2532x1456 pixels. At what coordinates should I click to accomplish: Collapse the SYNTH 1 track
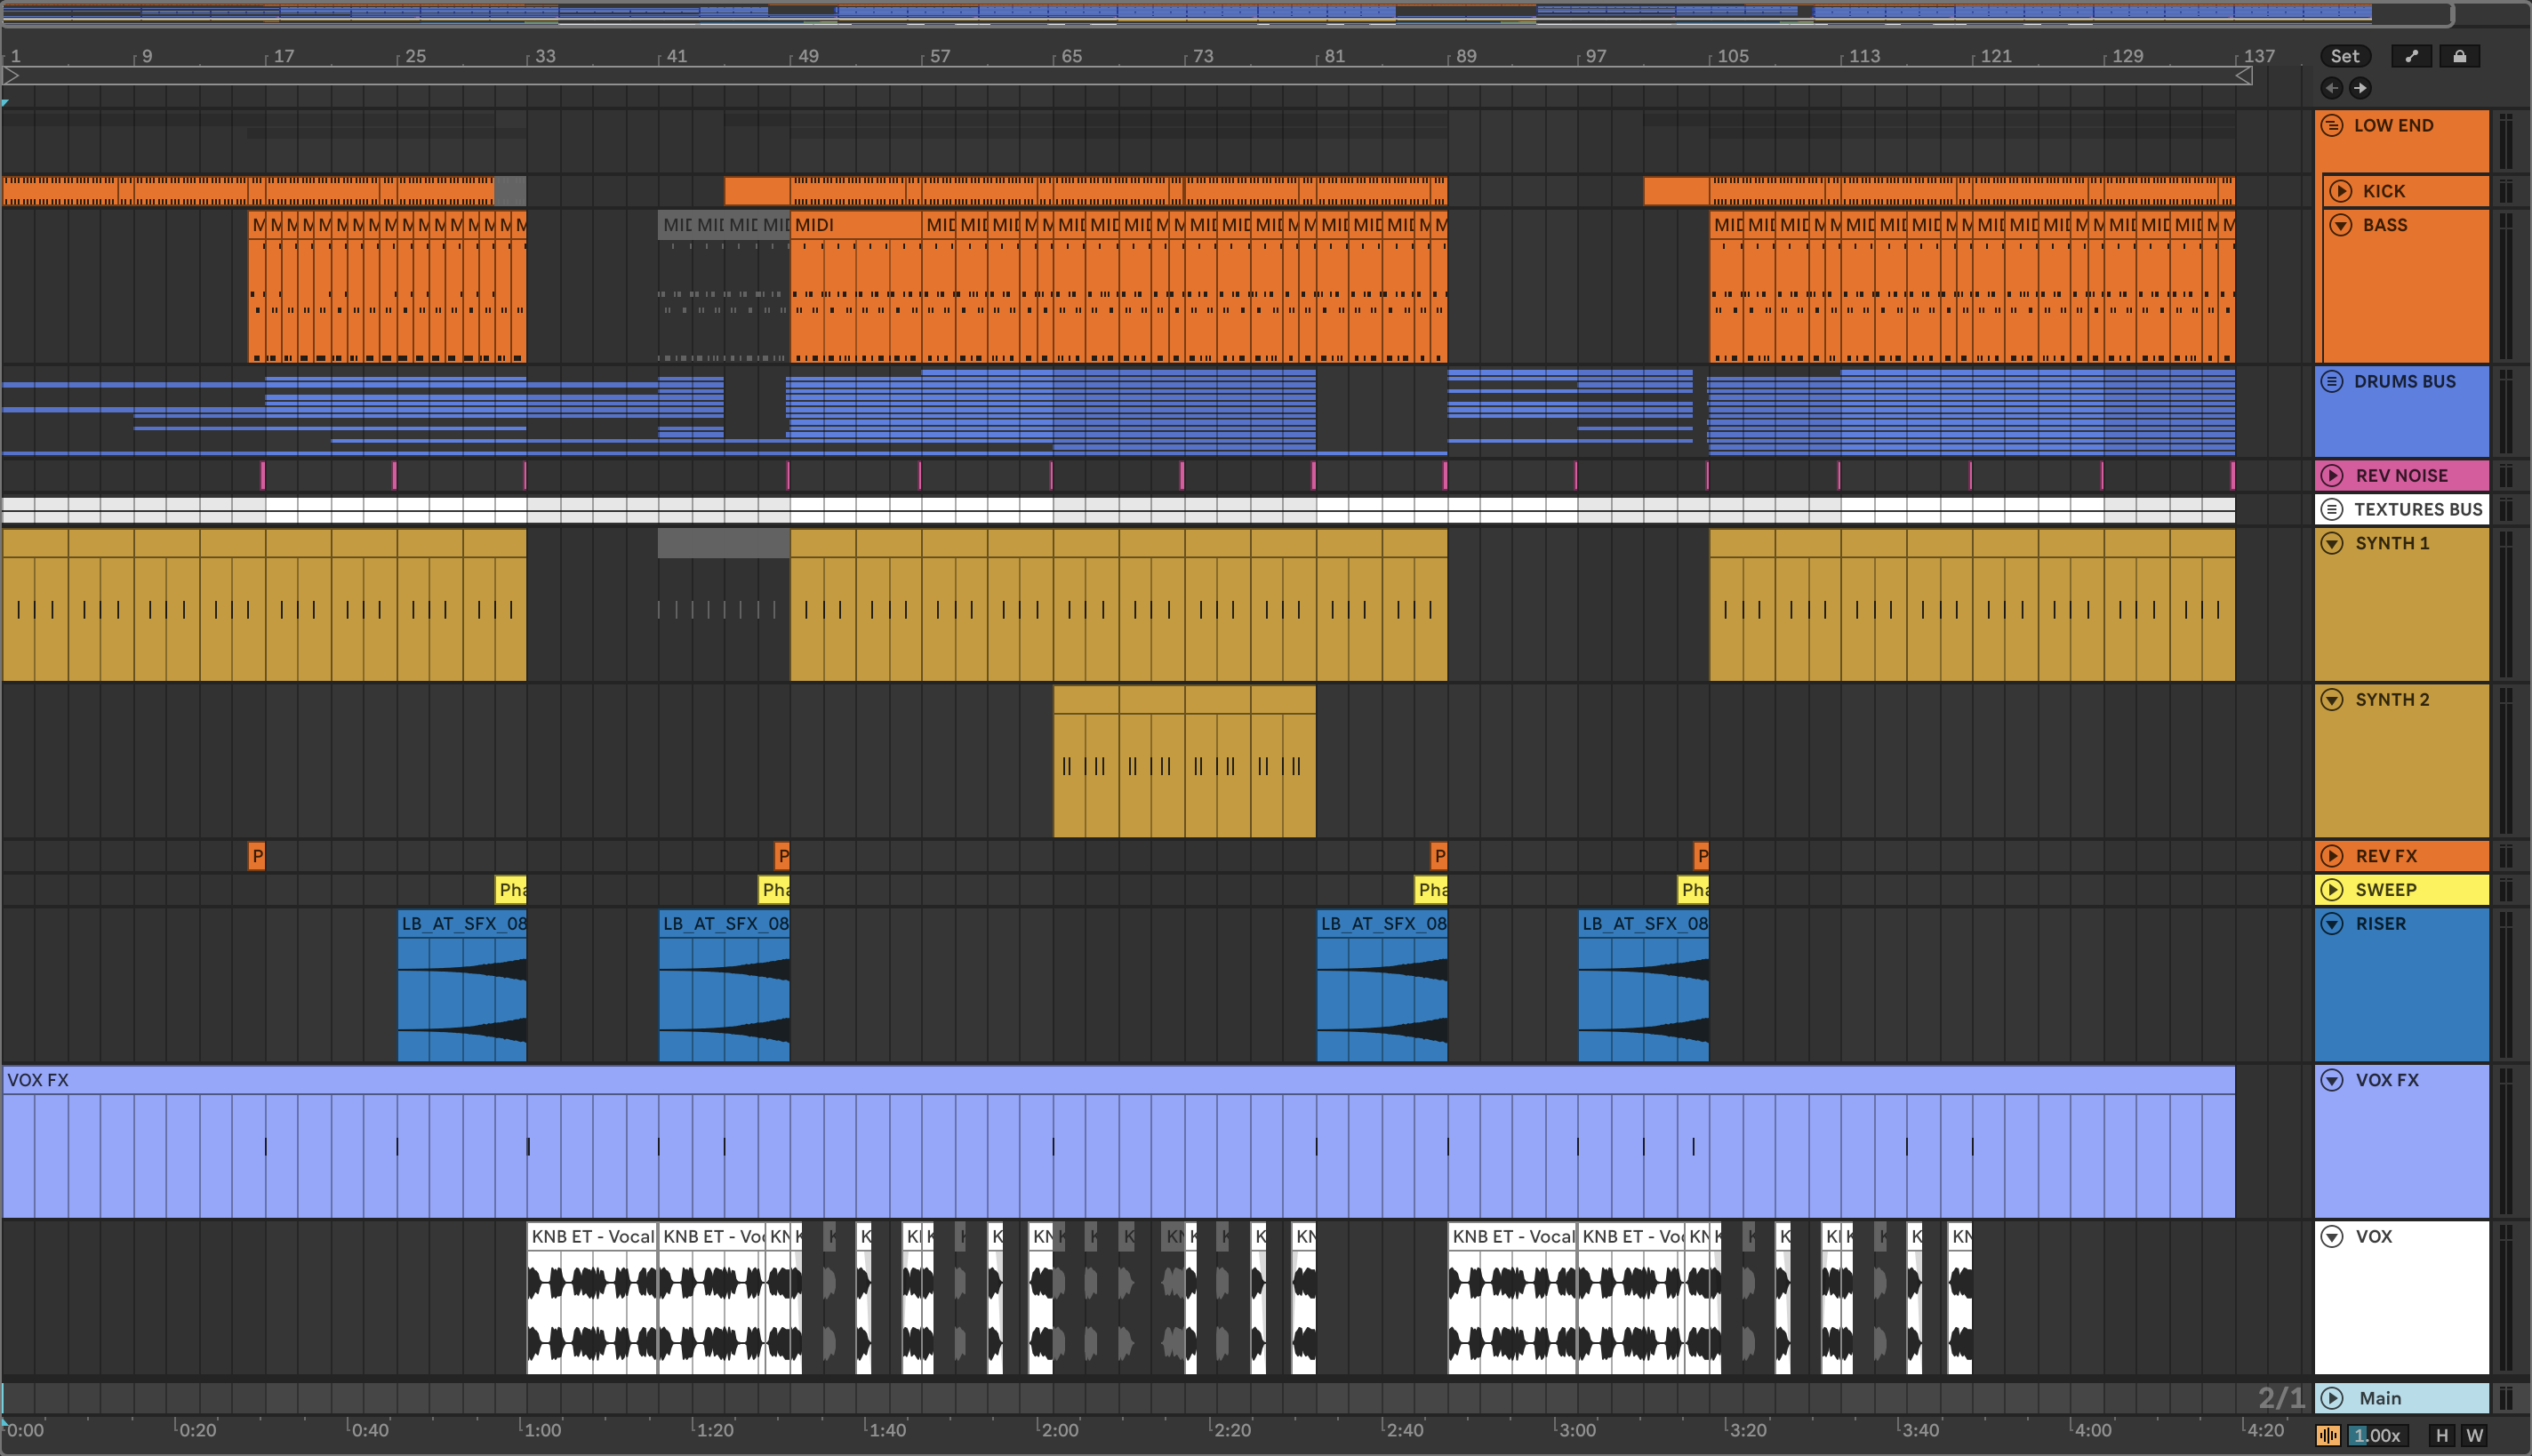2331,543
